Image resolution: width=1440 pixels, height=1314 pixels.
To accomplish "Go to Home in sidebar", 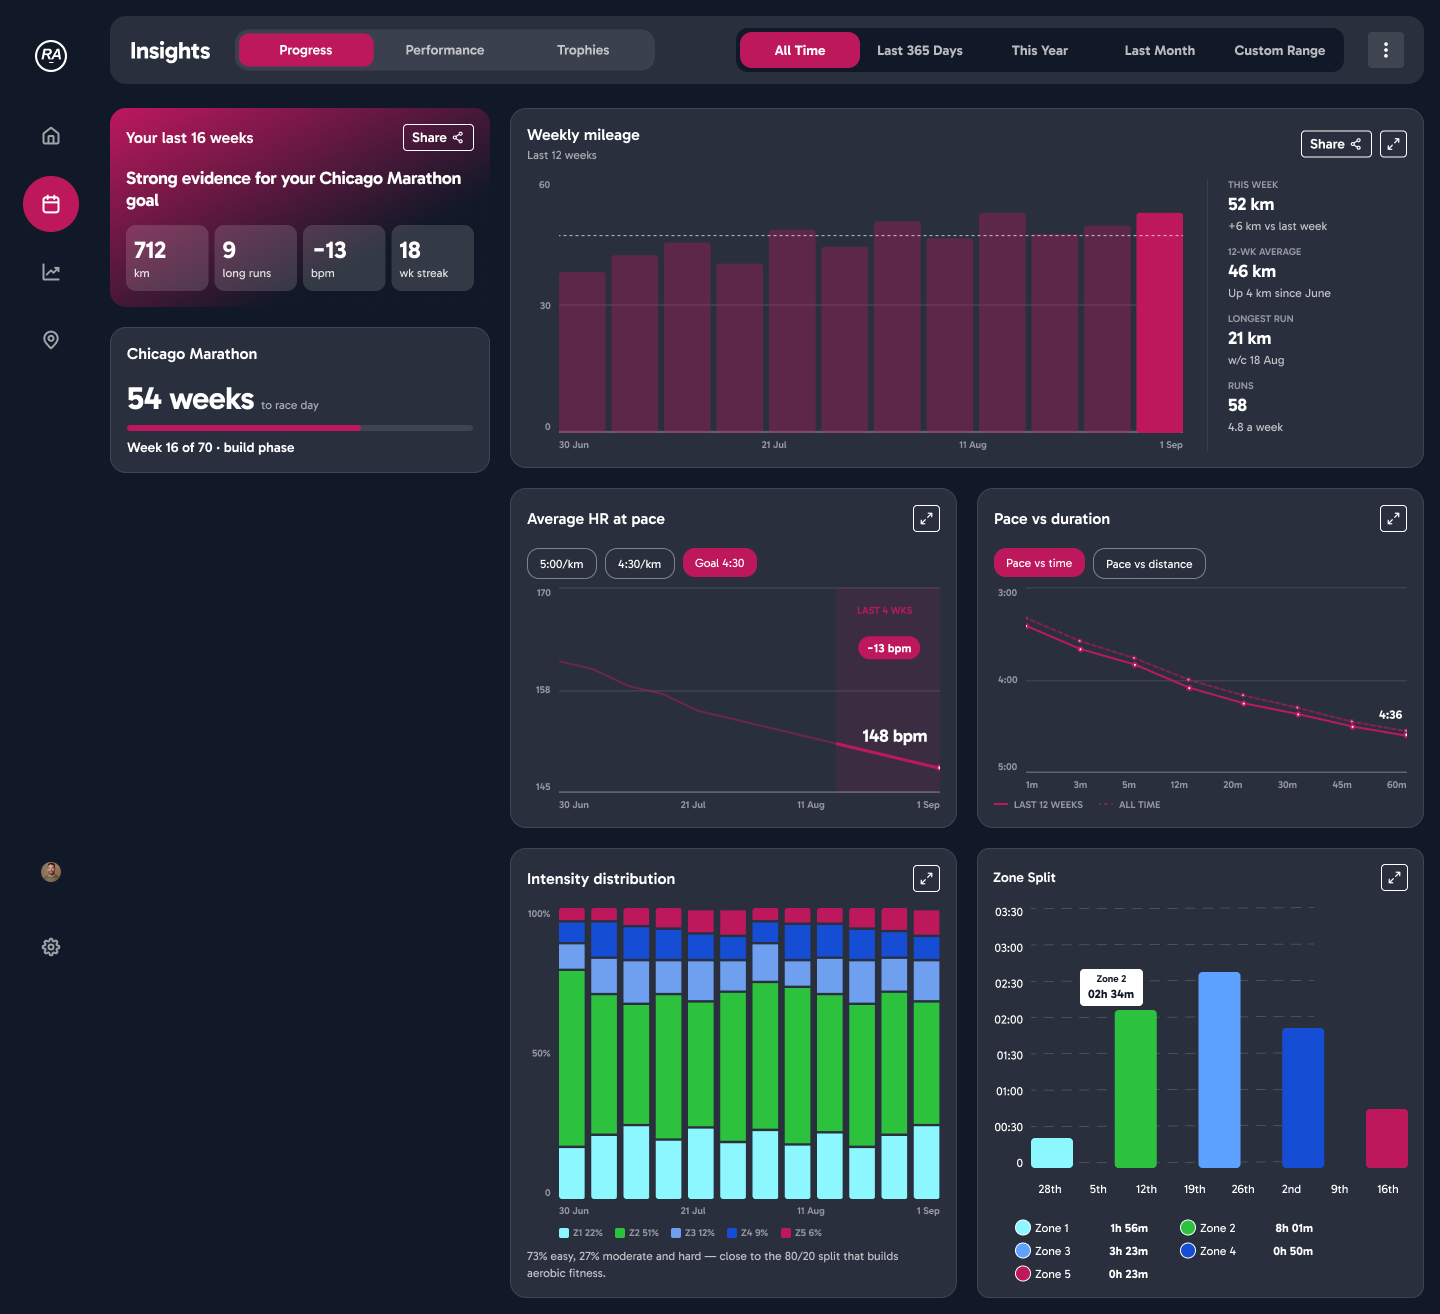I will coord(51,136).
